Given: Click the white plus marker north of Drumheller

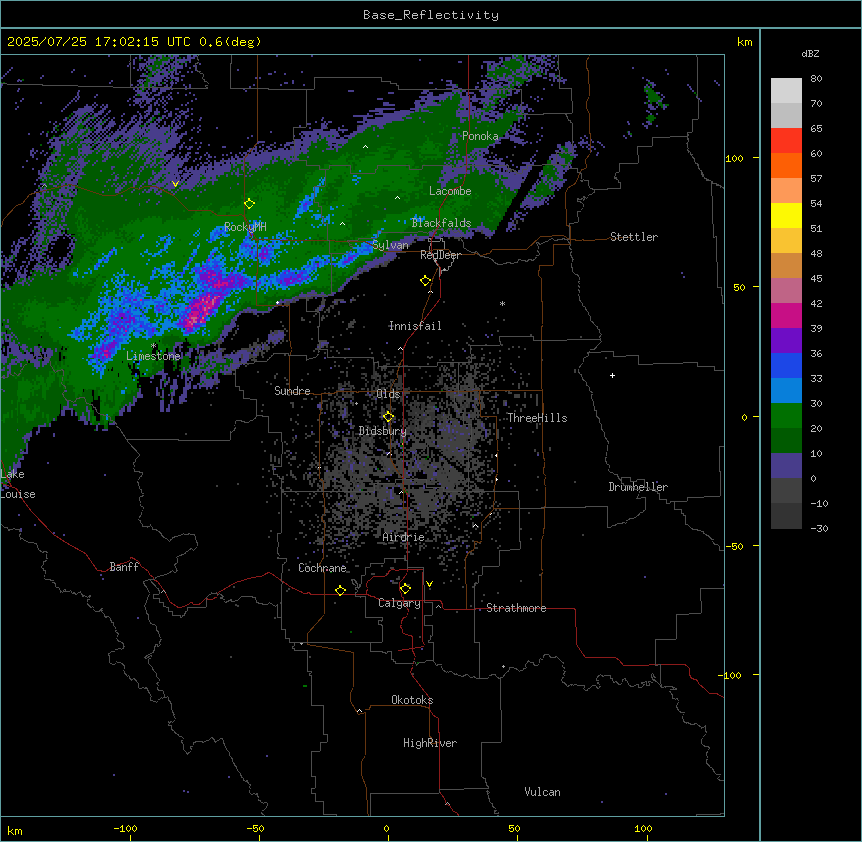Looking at the screenshot, I should [x=612, y=375].
